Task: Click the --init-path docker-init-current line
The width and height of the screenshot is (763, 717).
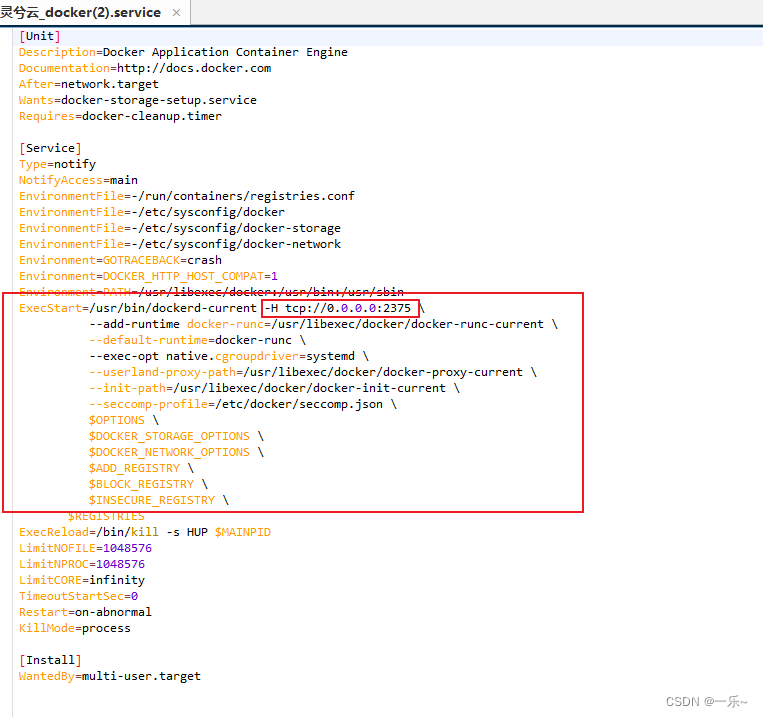Action: (274, 388)
